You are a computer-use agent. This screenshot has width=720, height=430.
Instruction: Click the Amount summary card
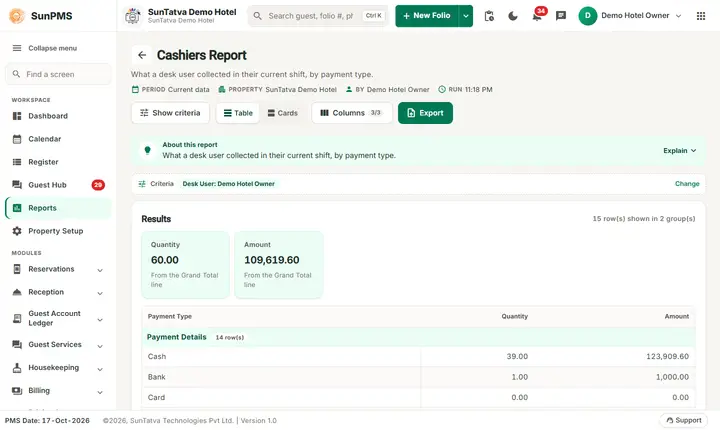pyautogui.click(x=279, y=265)
